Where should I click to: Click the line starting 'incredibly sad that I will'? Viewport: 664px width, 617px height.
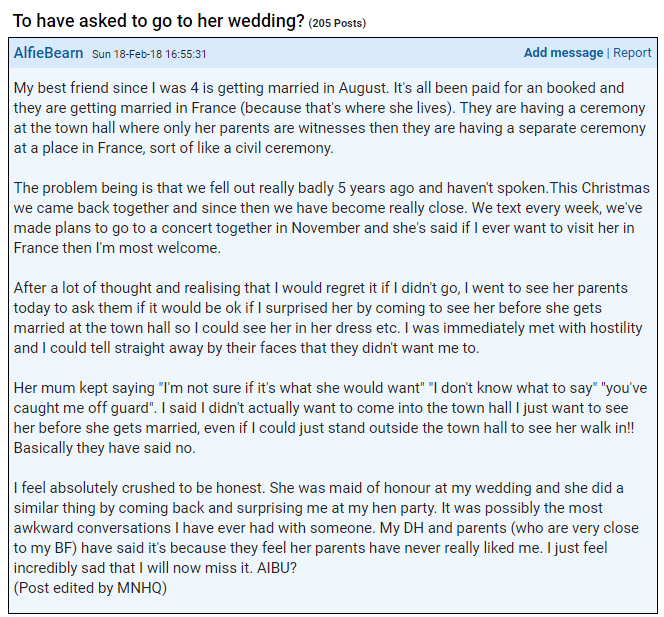click(155, 567)
